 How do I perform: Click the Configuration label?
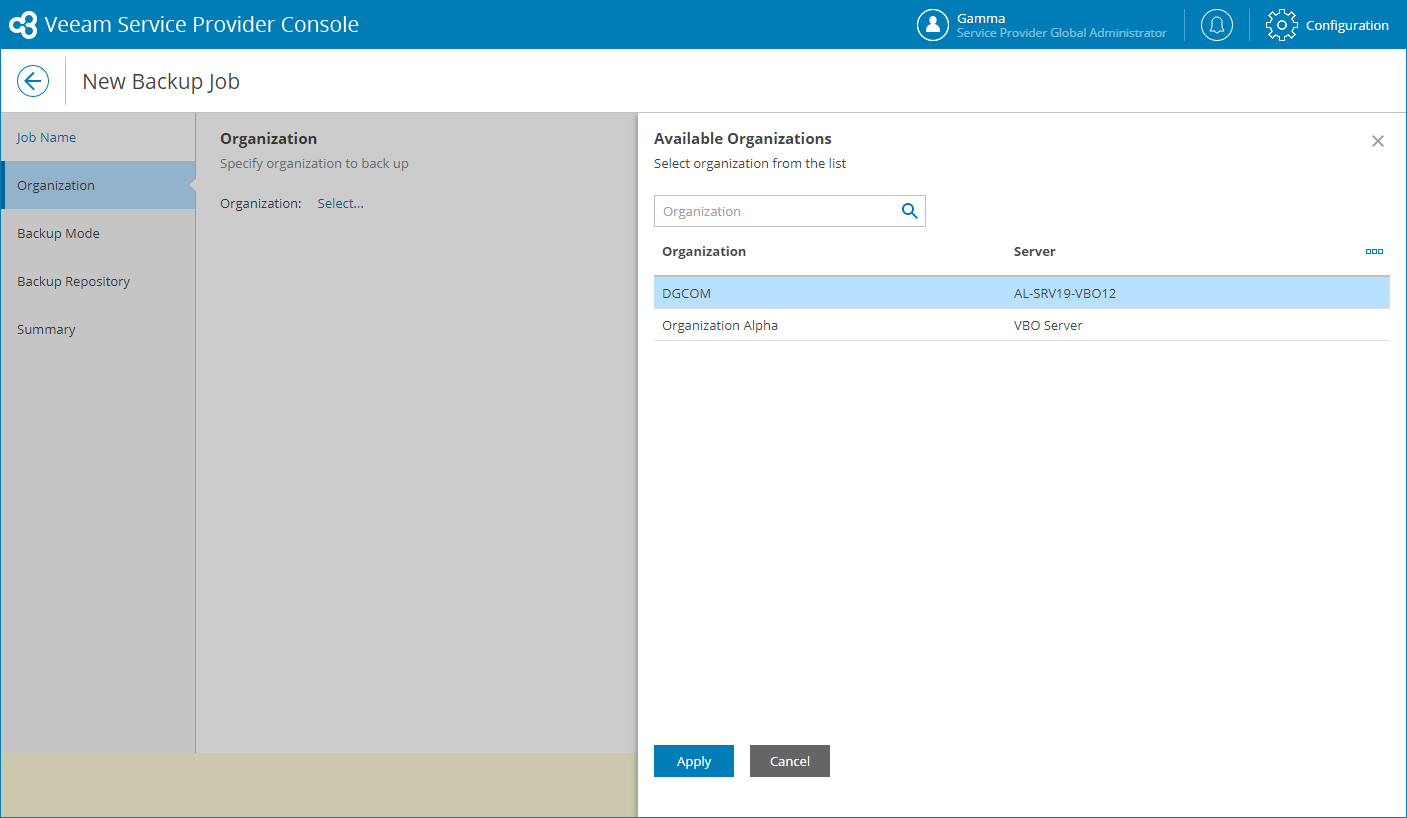click(x=1347, y=25)
